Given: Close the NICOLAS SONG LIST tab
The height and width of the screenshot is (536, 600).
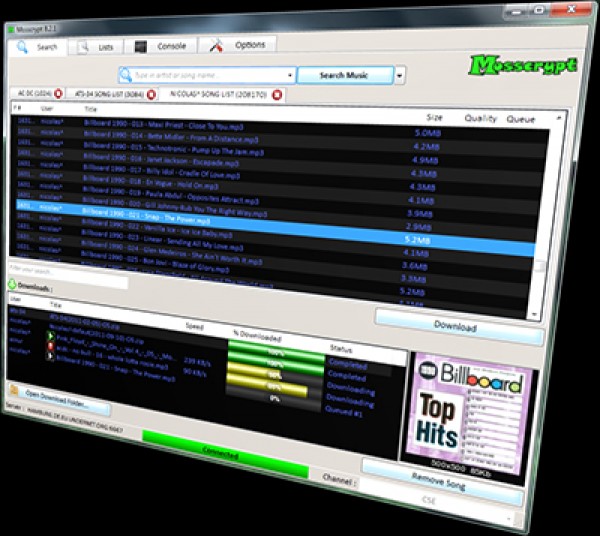Looking at the screenshot, I should [x=277, y=94].
